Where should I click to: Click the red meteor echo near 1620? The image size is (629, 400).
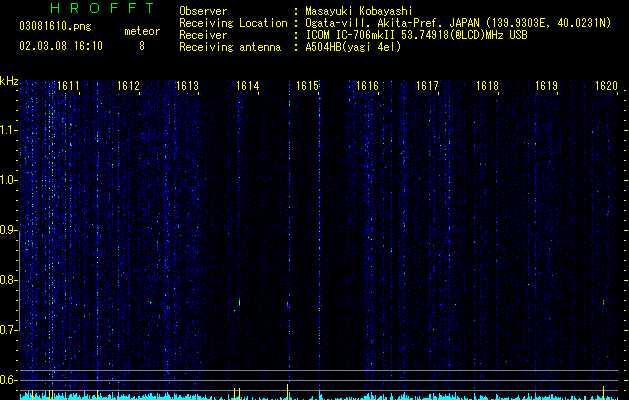603,302
